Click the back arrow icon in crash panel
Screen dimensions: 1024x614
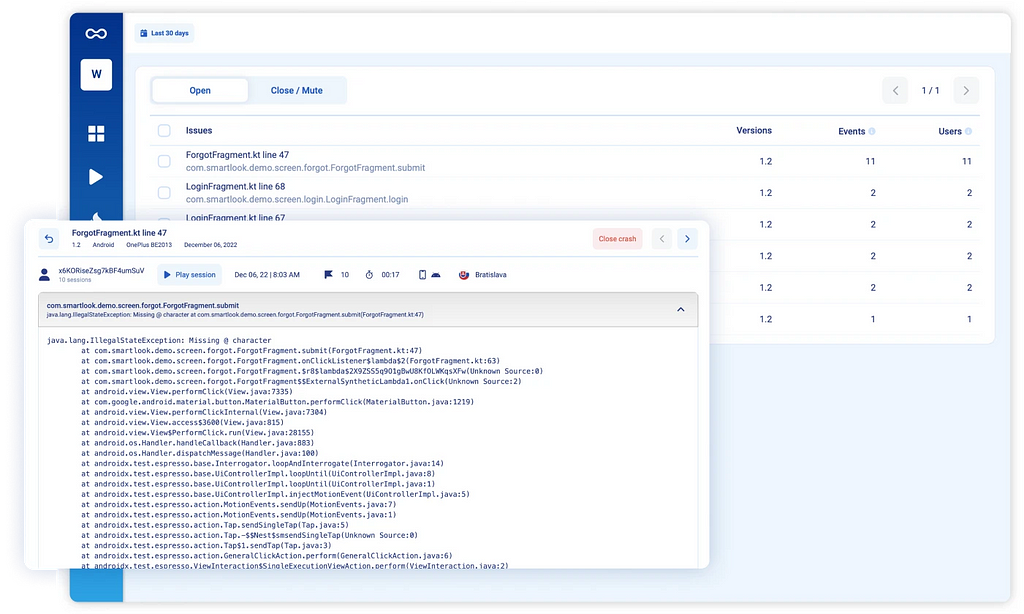coord(49,238)
